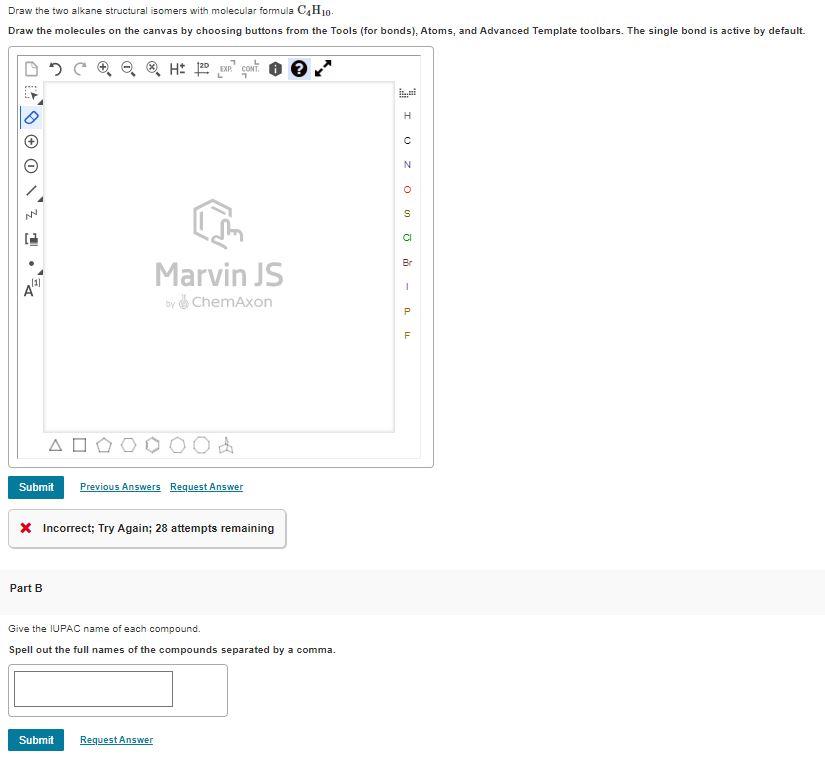825x760 pixels.
Task: Submit the Part A drawing
Action: (36, 487)
